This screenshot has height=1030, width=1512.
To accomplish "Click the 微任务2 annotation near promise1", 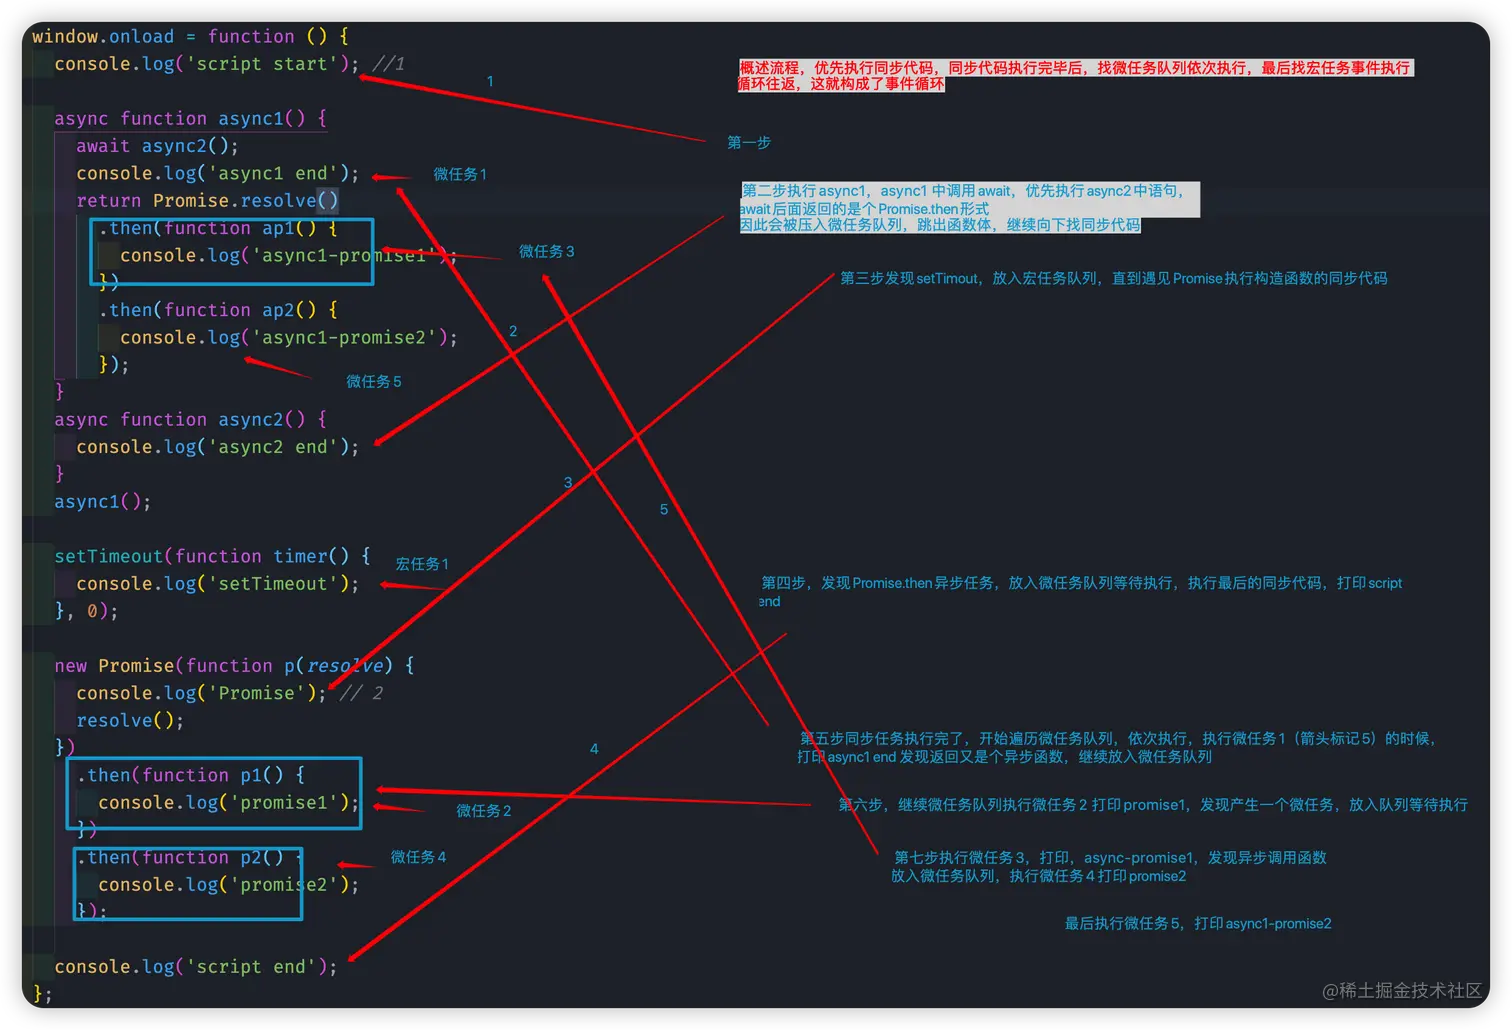I will (x=484, y=810).
